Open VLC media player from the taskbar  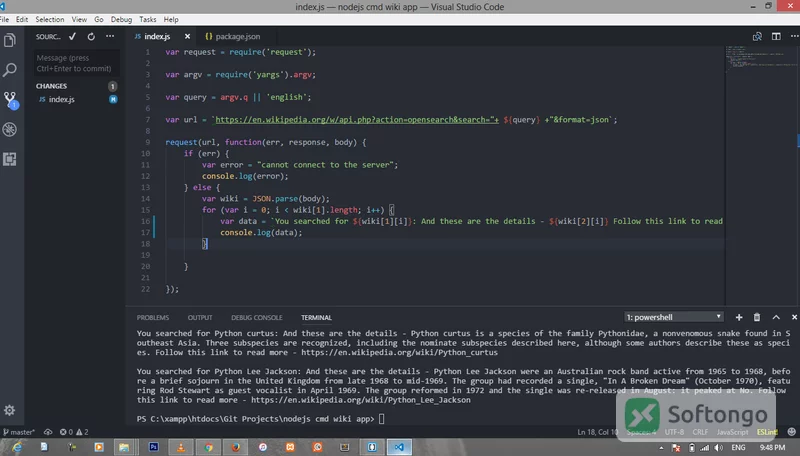click(181, 447)
